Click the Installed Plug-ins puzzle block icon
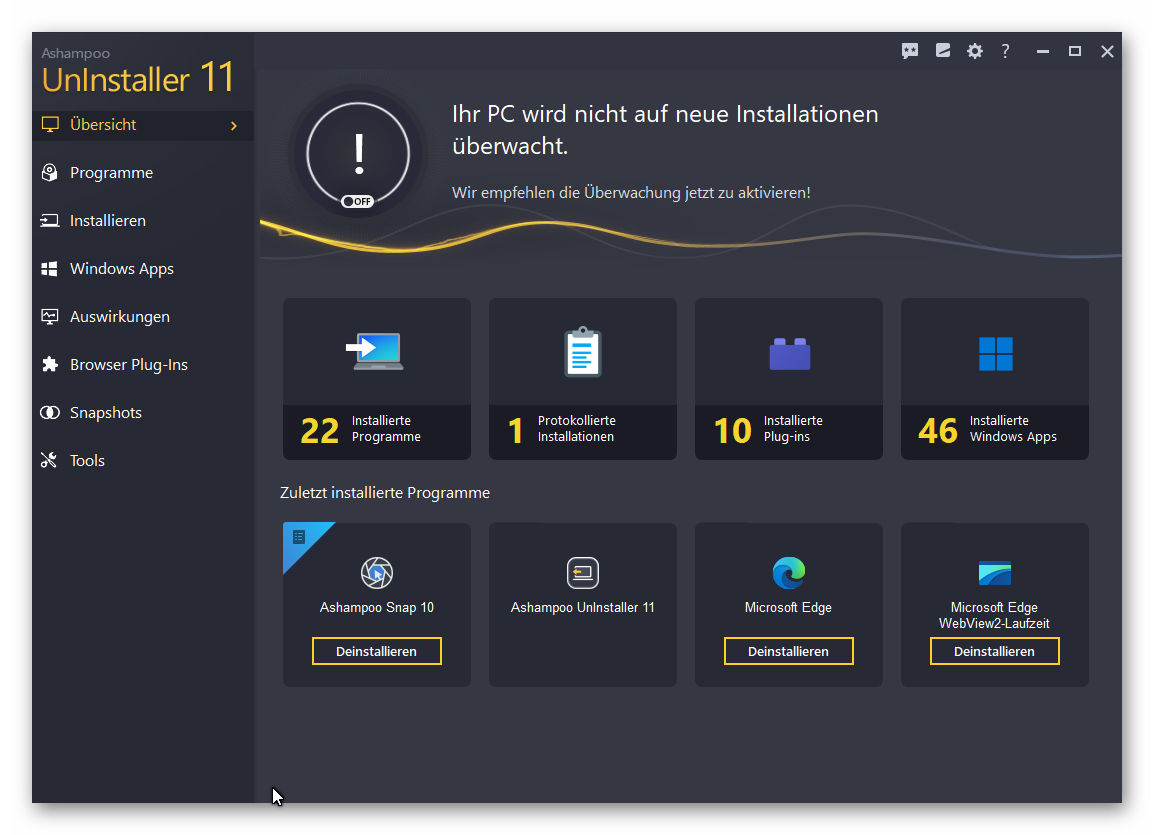1154x835 pixels. click(x=789, y=354)
